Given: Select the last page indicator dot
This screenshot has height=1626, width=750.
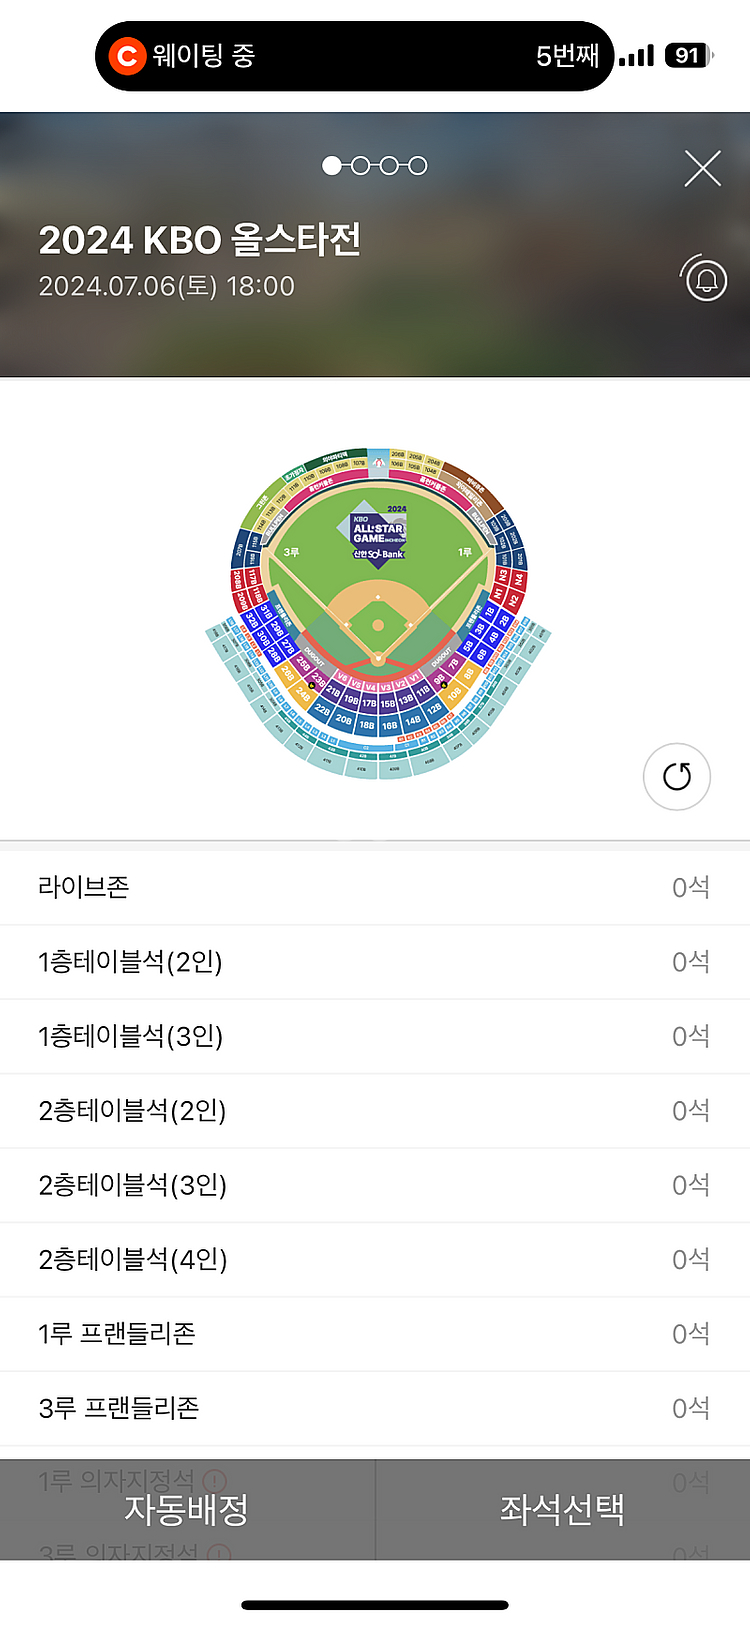Looking at the screenshot, I should 418,166.
